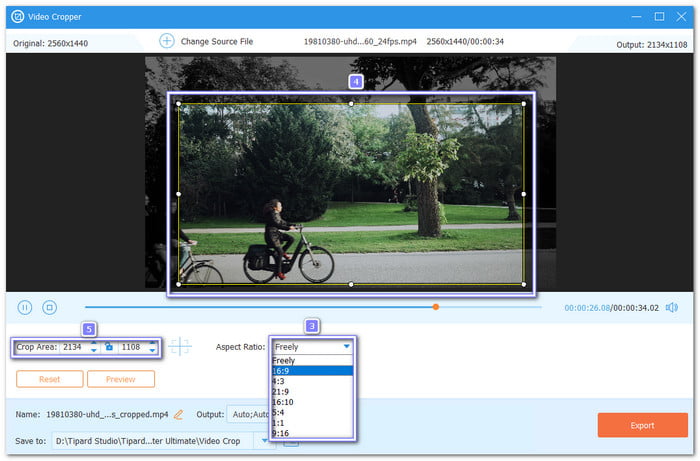Pause the video playback
Viewport: 700px width, 461px height.
[x=25, y=307]
